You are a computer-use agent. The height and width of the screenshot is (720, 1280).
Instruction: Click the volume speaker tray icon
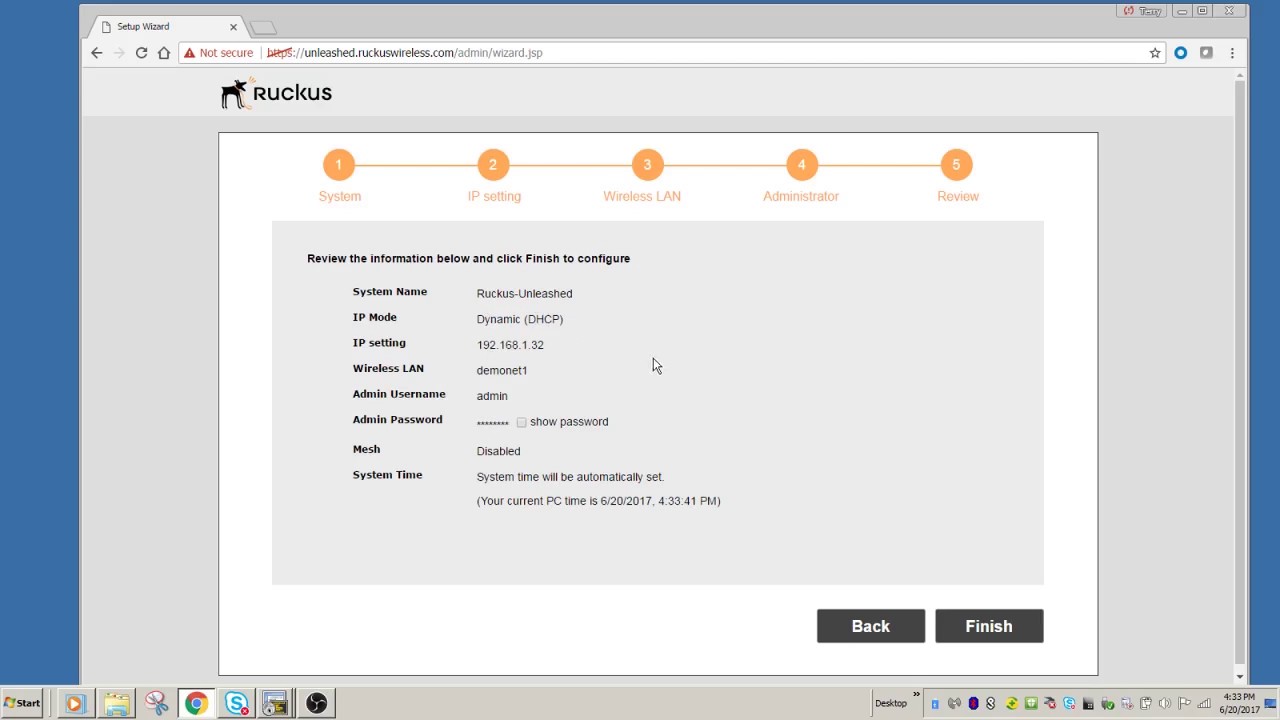point(1165,703)
